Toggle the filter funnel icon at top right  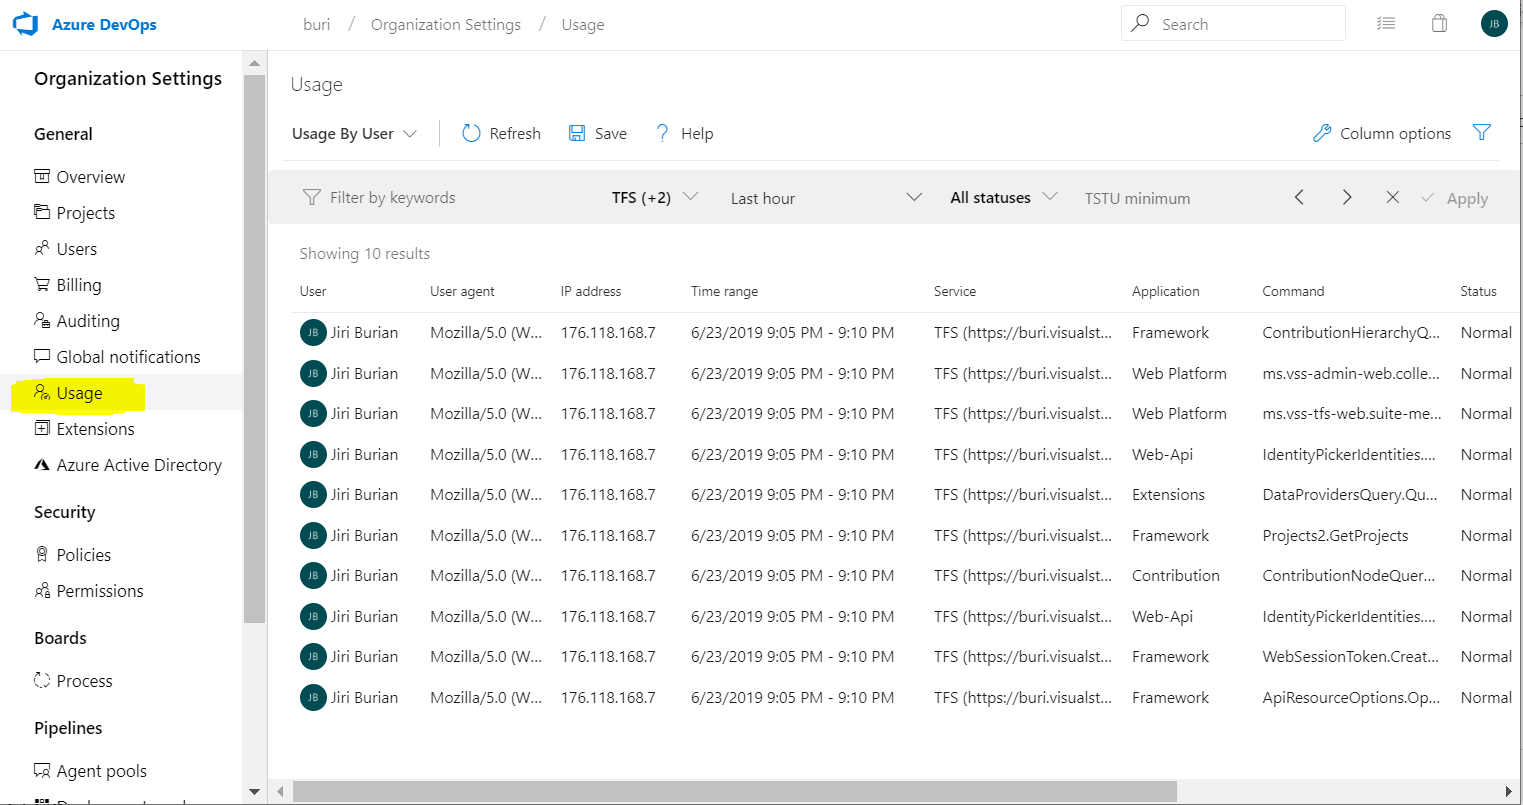coord(1482,132)
